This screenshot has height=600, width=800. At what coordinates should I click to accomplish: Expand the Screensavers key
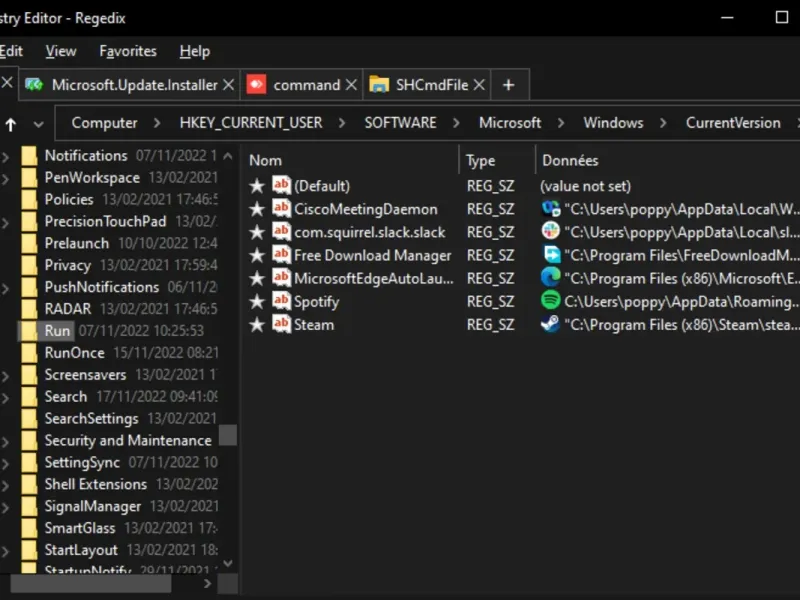tap(6, 376)
